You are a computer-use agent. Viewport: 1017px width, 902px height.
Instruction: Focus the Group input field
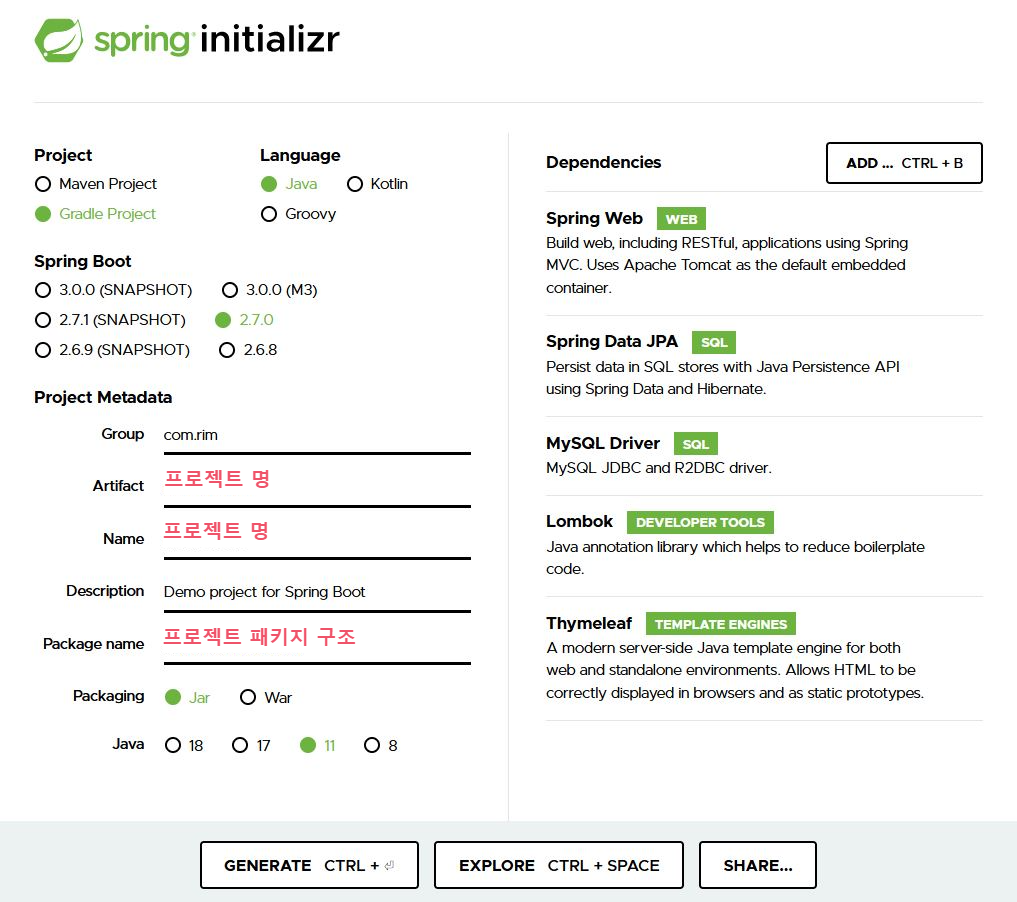tap(317, 435)
